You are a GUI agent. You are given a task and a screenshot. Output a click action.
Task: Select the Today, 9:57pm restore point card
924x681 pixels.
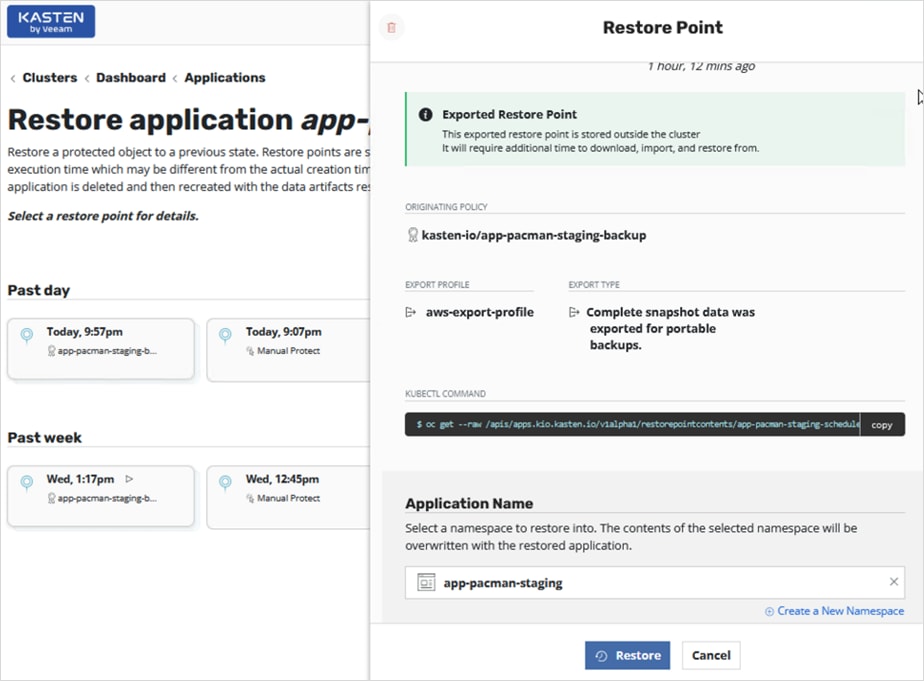101,349
